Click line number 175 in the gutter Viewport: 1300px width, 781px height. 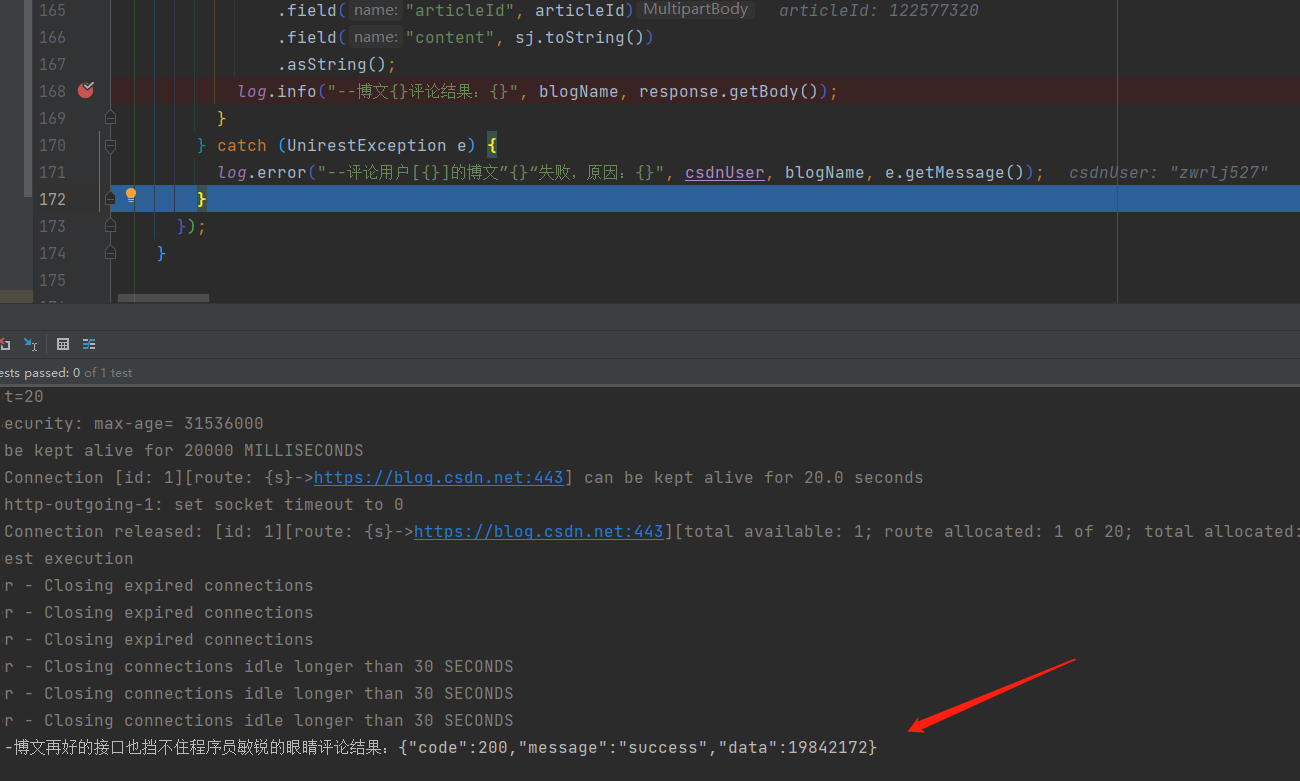click(51, 280)
